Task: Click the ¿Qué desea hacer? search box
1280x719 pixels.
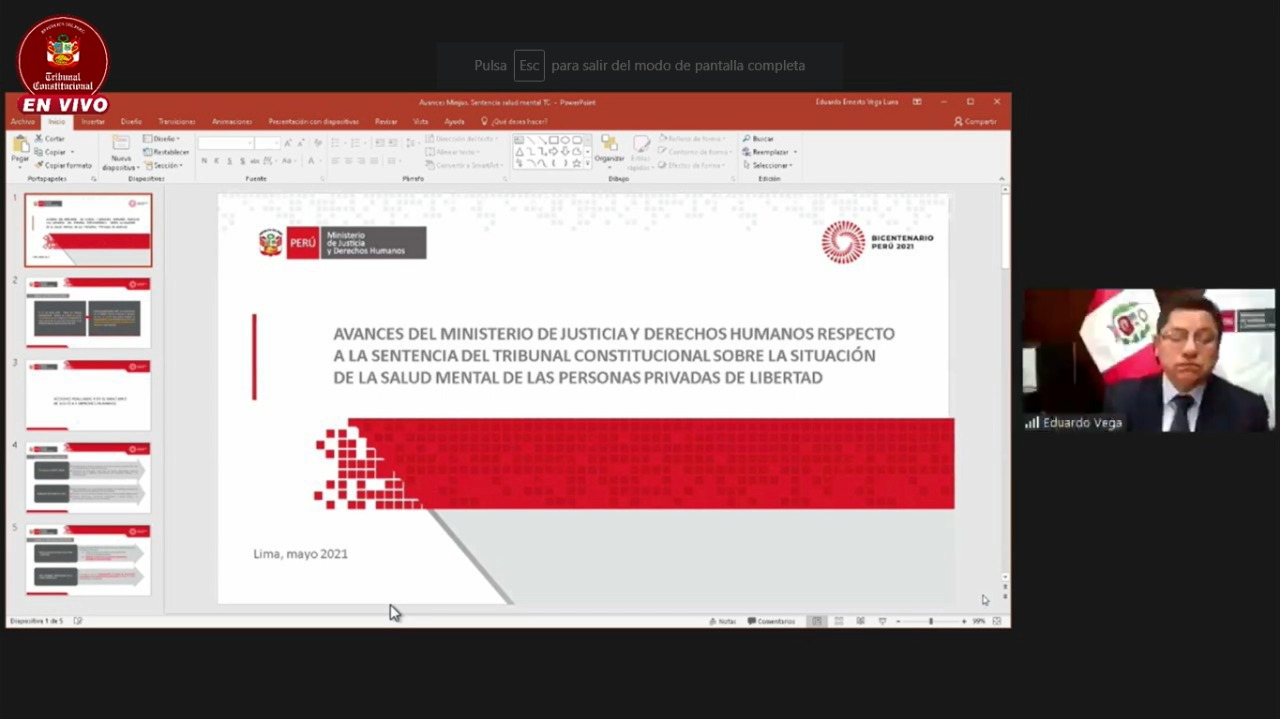Action: tap(514, 122)
